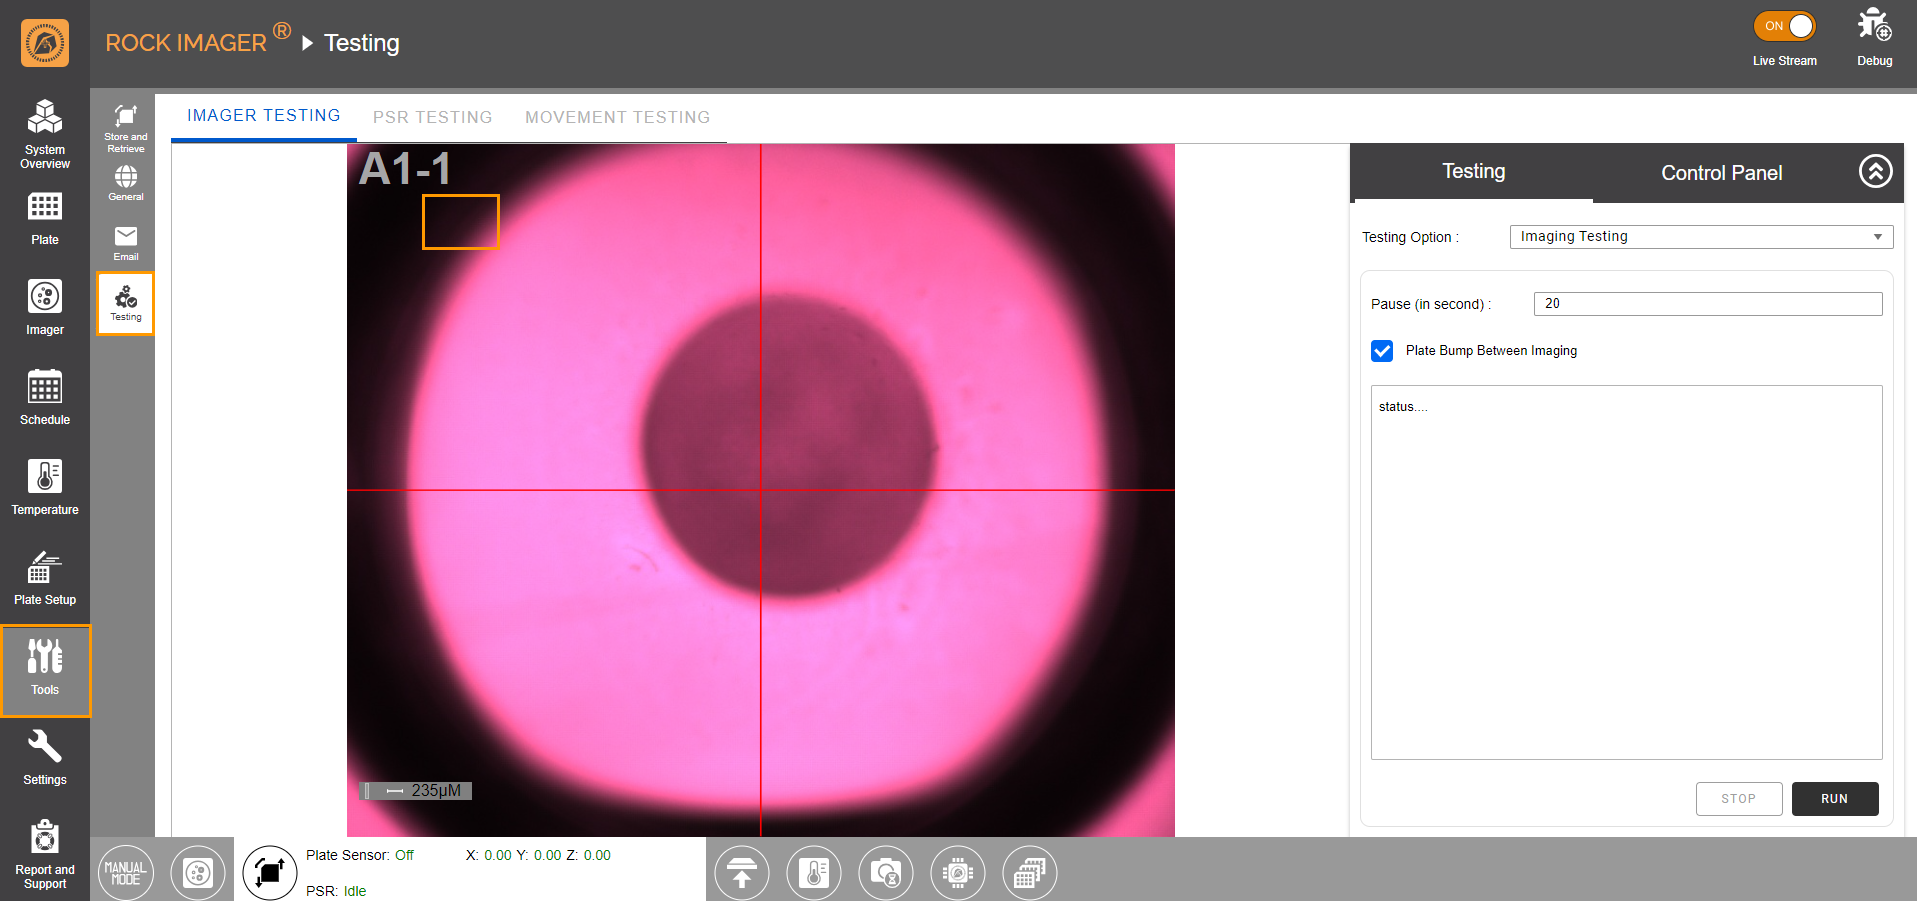Viewport: 1917px width, 901px height.
Task: Uncheck Plate Bump Between Imaging
Action: click(1382, 351)
